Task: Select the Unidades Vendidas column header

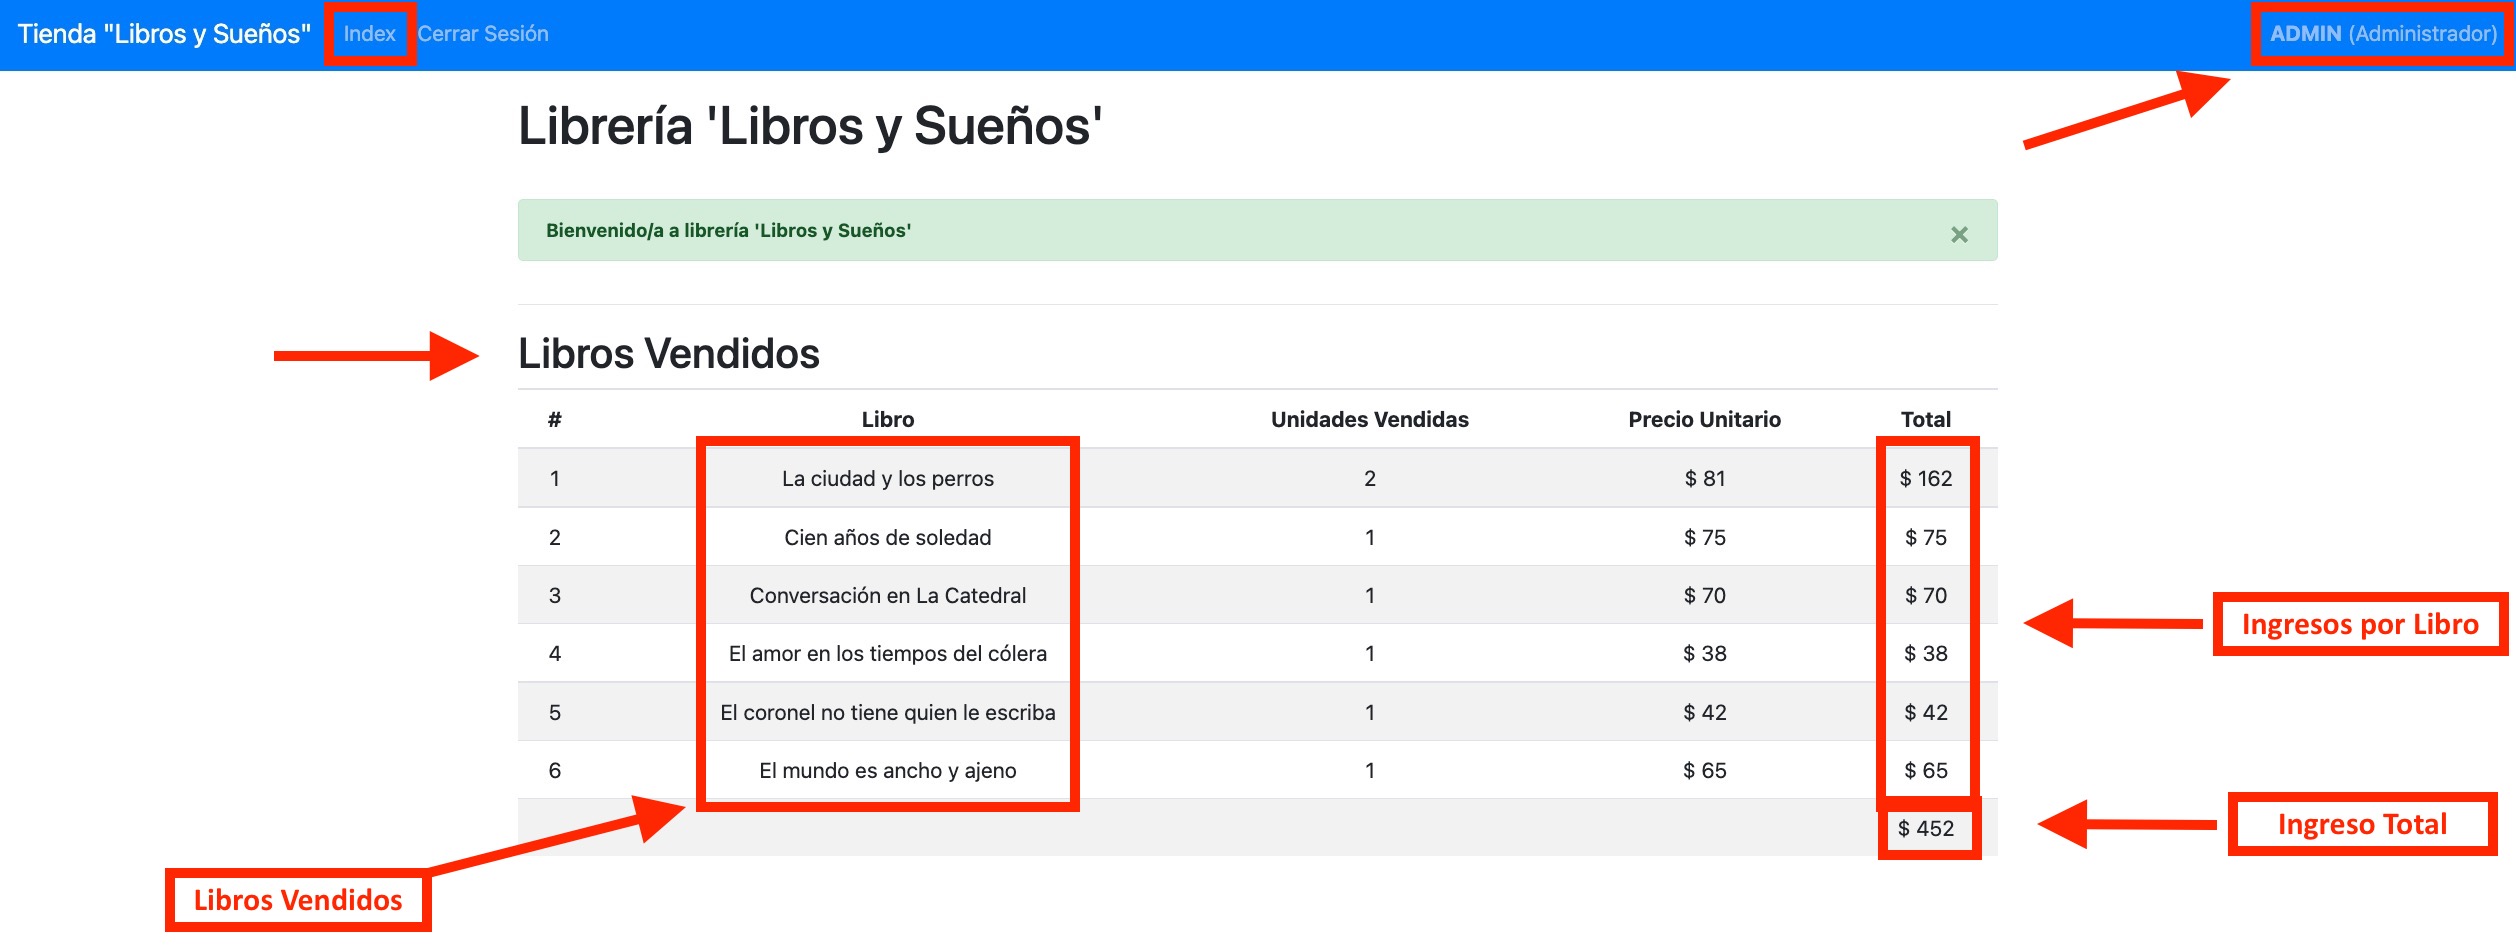Action: [x=1369, y=419]
